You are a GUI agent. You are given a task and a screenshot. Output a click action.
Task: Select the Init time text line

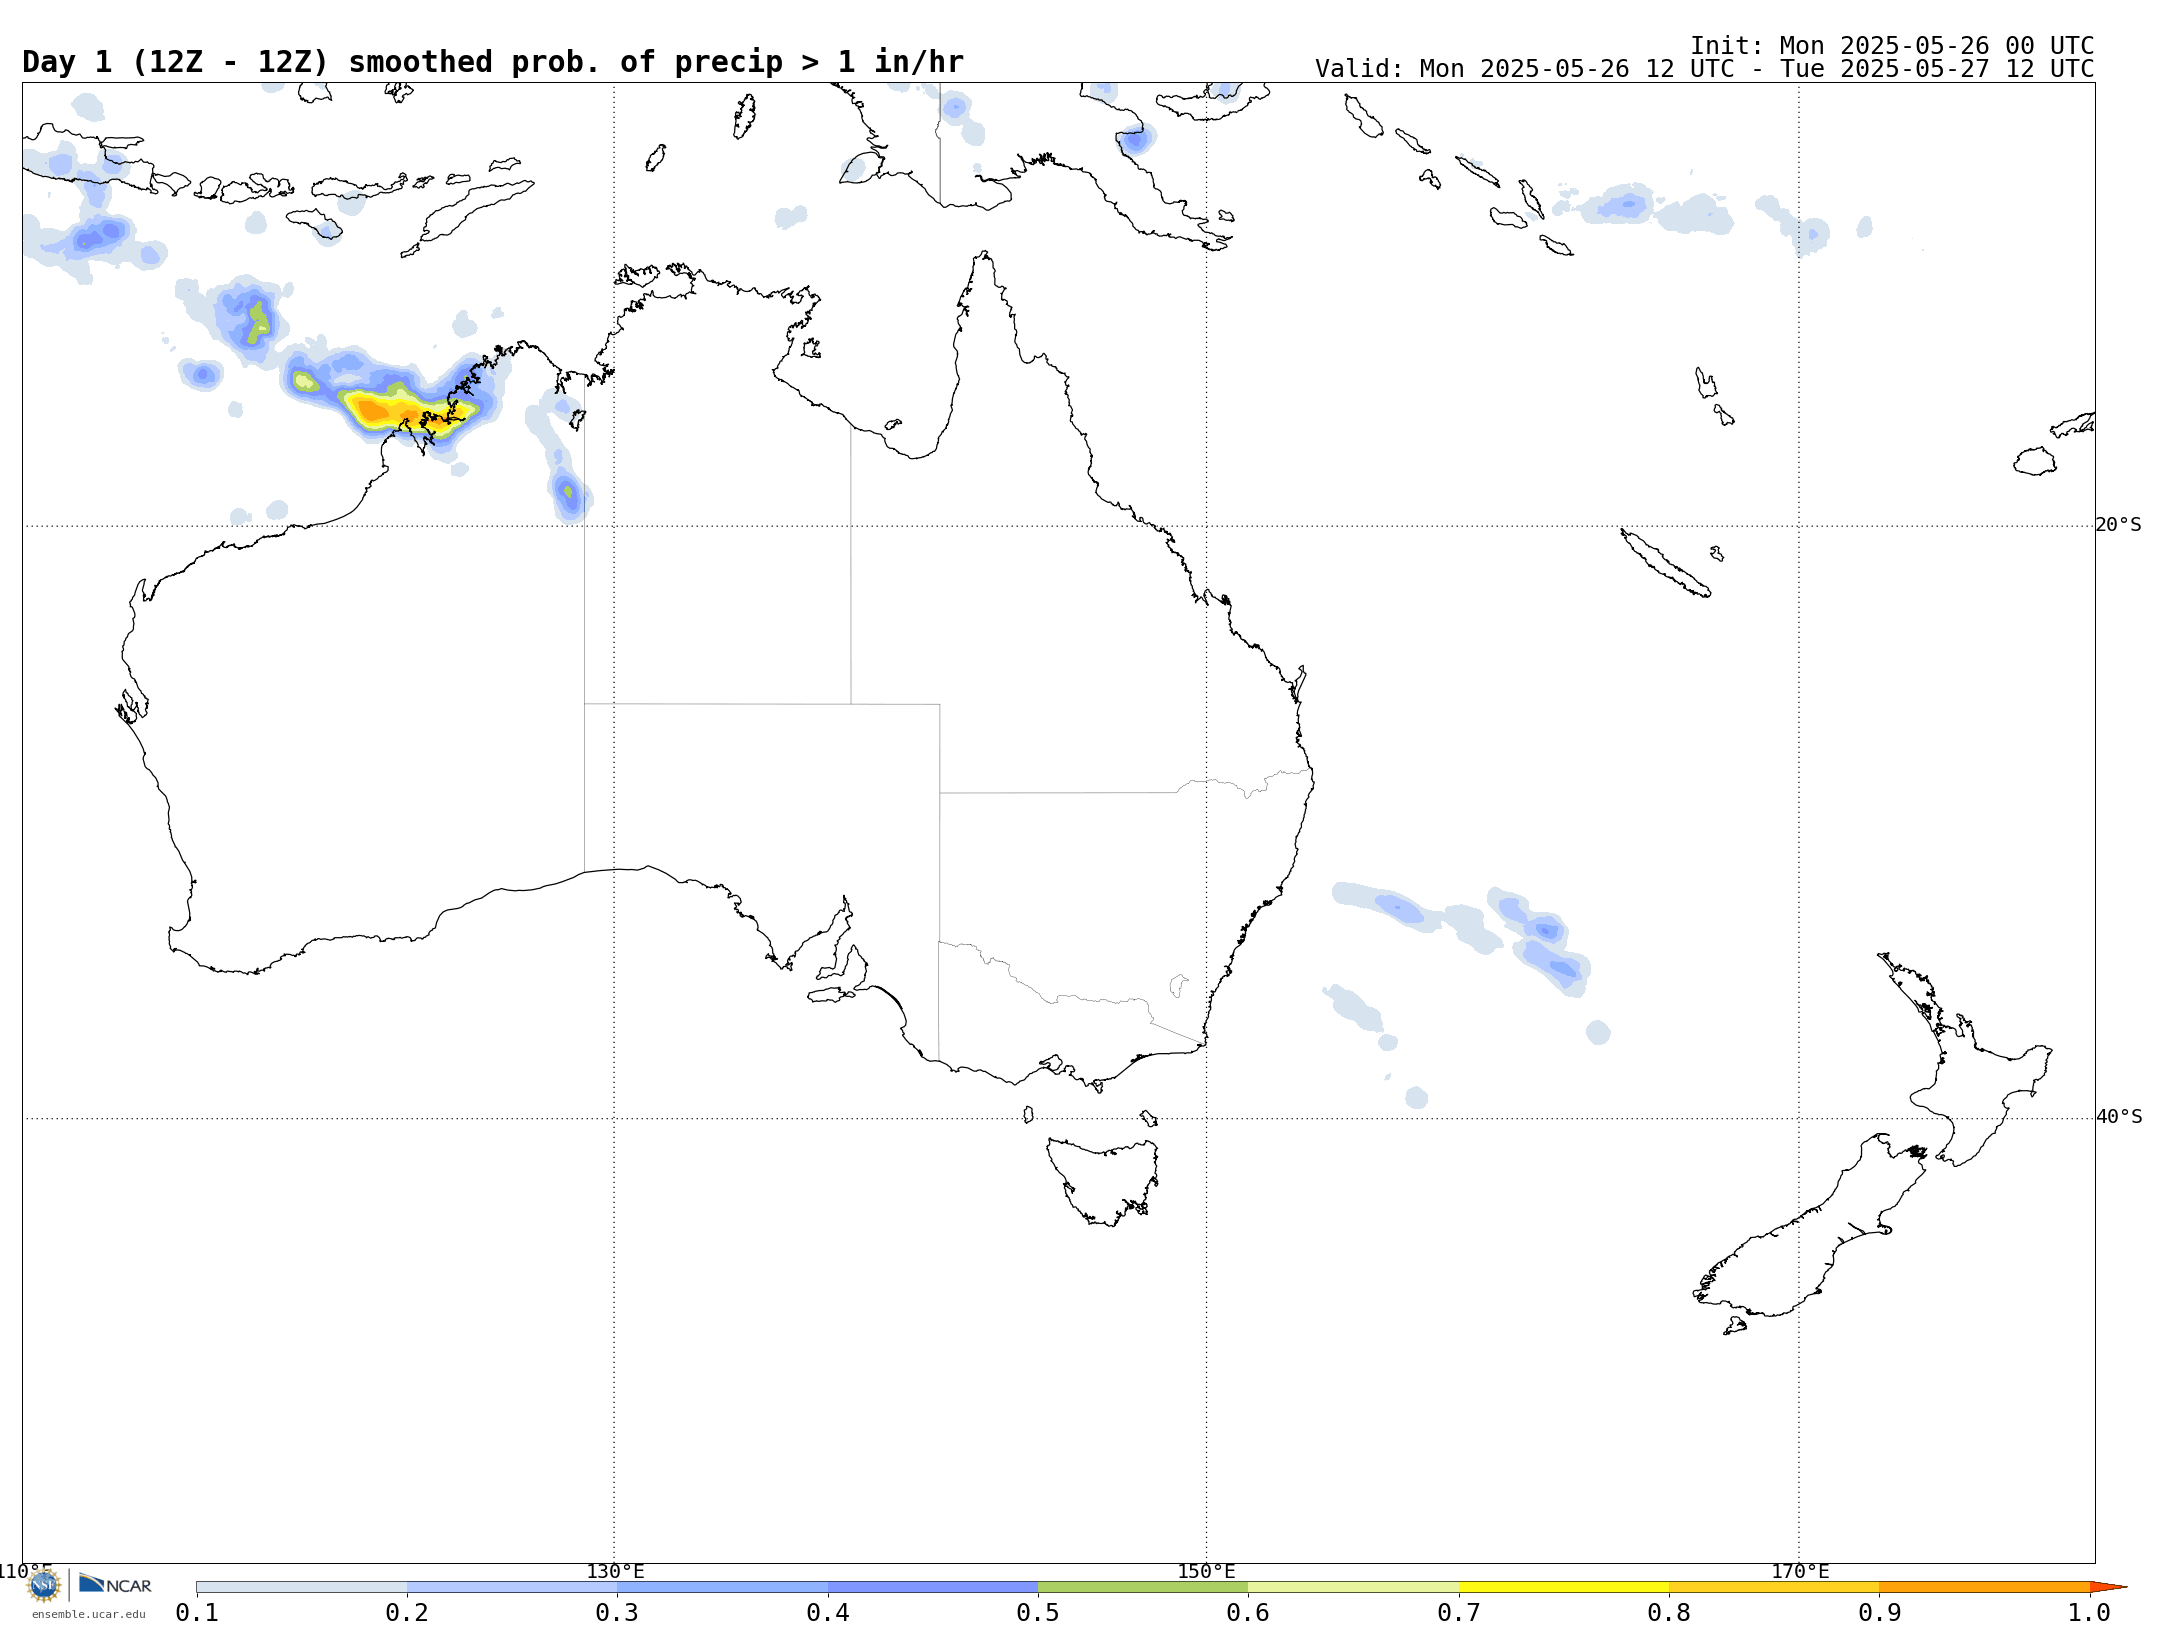click(1891, 45)
